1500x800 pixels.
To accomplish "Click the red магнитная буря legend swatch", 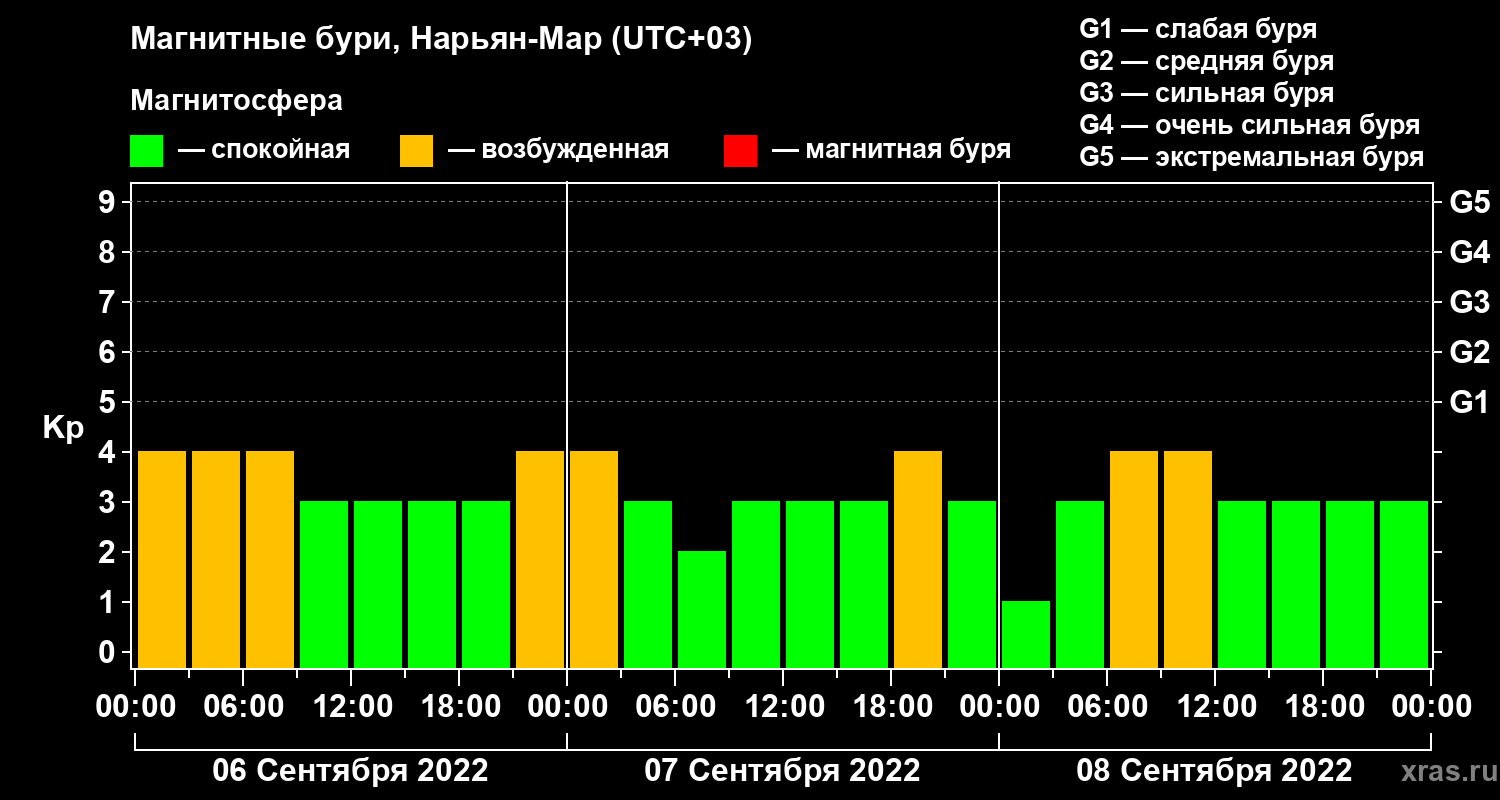I will [x=740, y=151].
